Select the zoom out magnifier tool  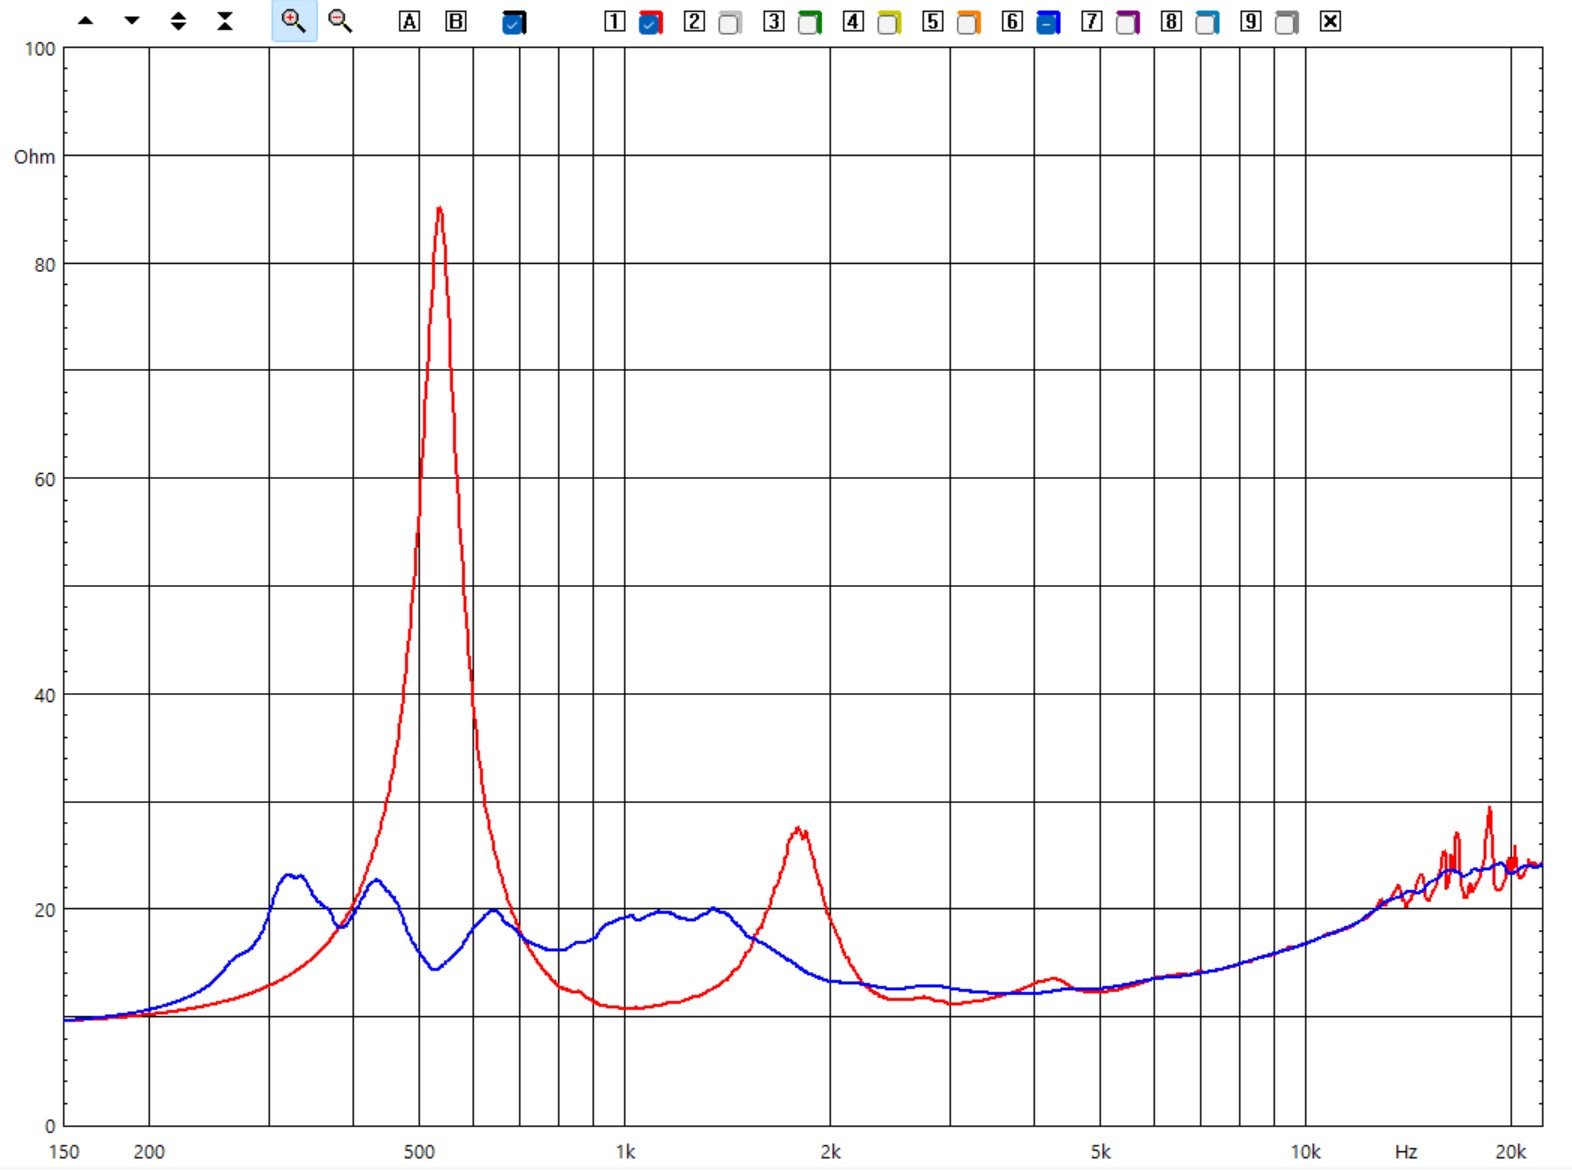pos(340,21)
